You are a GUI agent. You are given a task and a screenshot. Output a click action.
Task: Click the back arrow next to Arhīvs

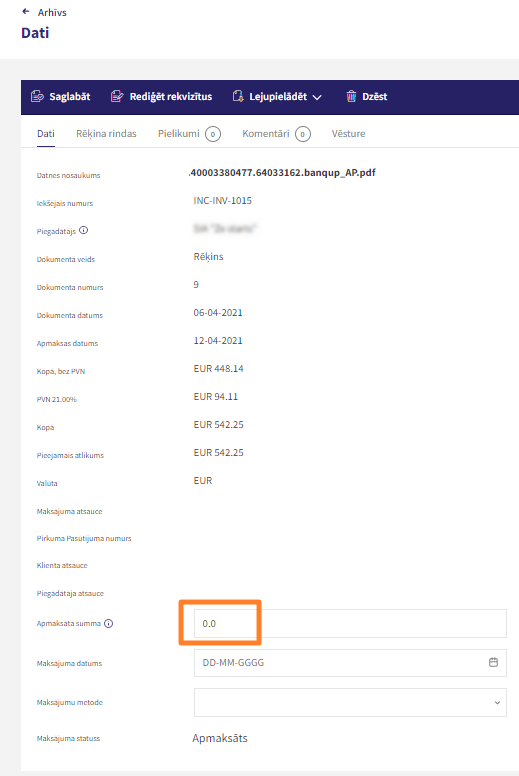pos(26,11)
